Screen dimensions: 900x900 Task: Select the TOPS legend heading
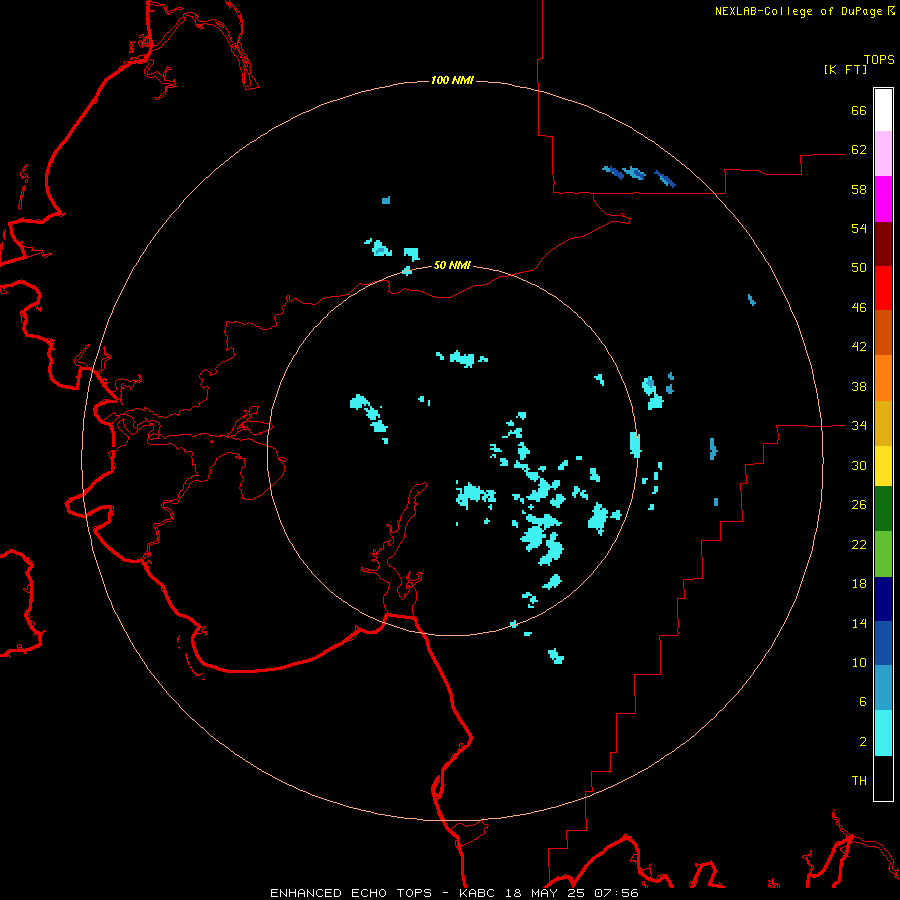pyautogui.click(x=879, y=59)
